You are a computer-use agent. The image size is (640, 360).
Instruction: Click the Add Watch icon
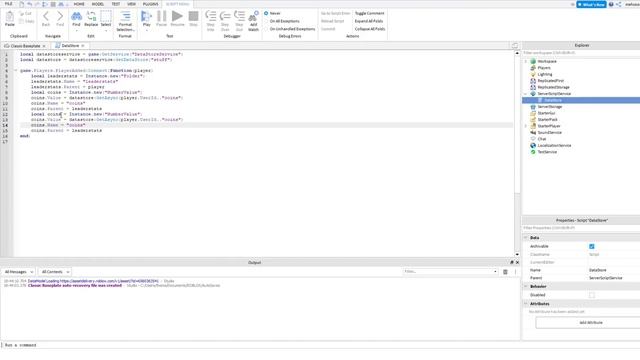point(253,16)
